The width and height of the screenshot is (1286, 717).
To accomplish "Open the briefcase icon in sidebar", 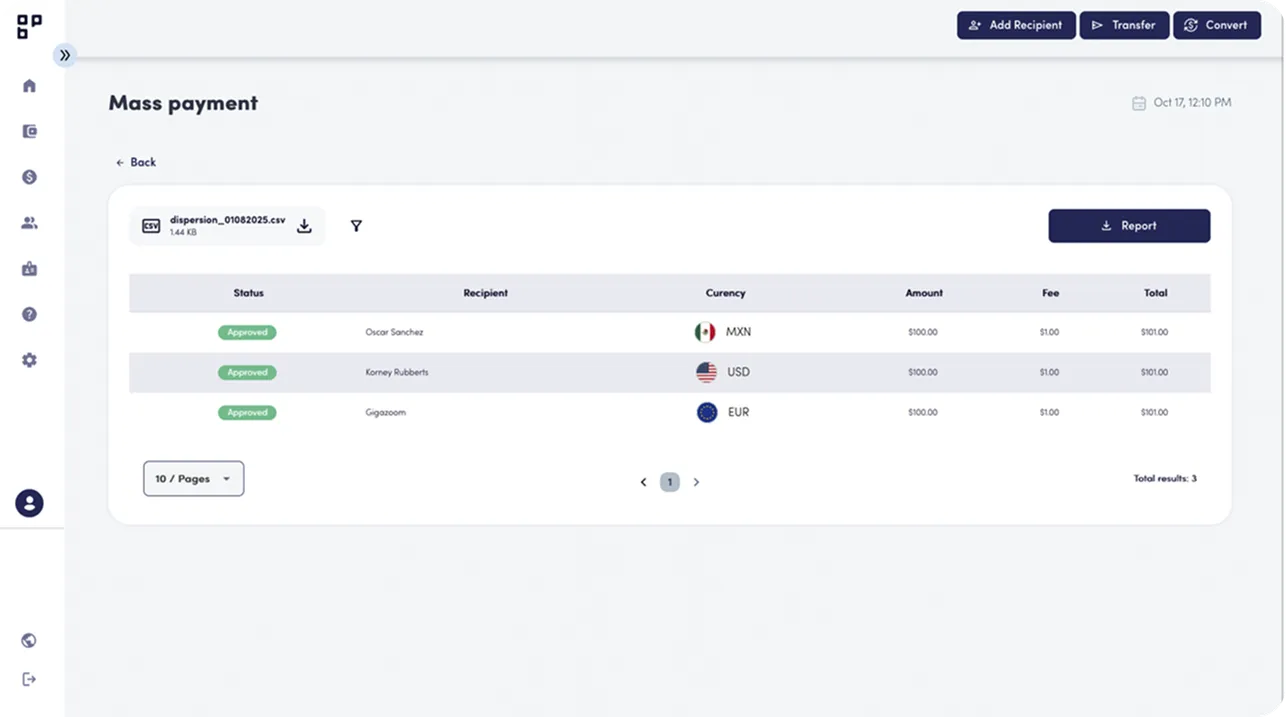I will [29, 269].
